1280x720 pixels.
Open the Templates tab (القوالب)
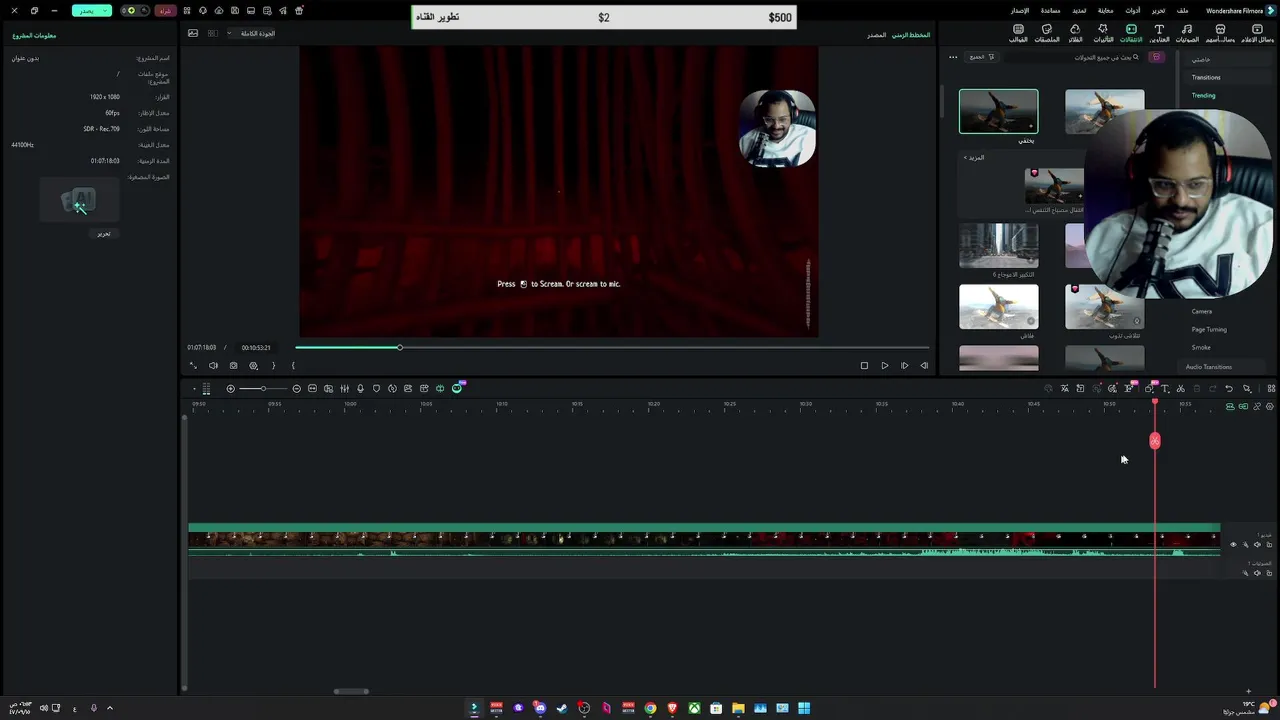coord(1018,33)
